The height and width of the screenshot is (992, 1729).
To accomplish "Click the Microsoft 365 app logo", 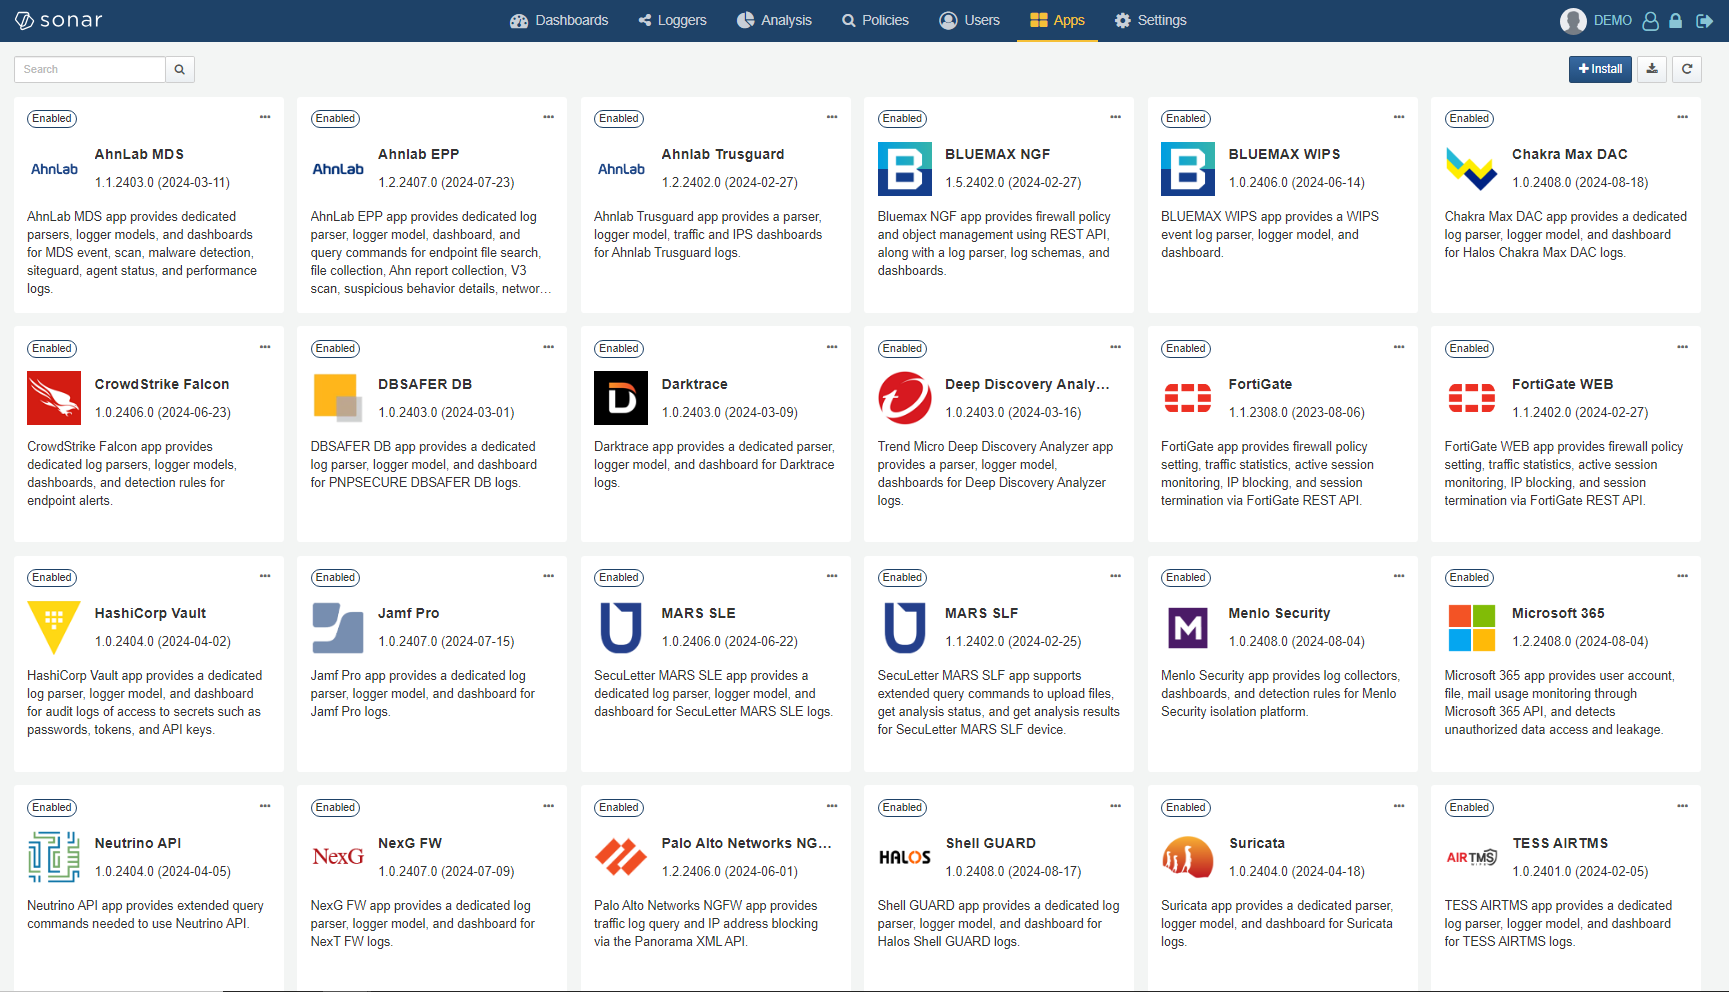I will pos(1471,628).
